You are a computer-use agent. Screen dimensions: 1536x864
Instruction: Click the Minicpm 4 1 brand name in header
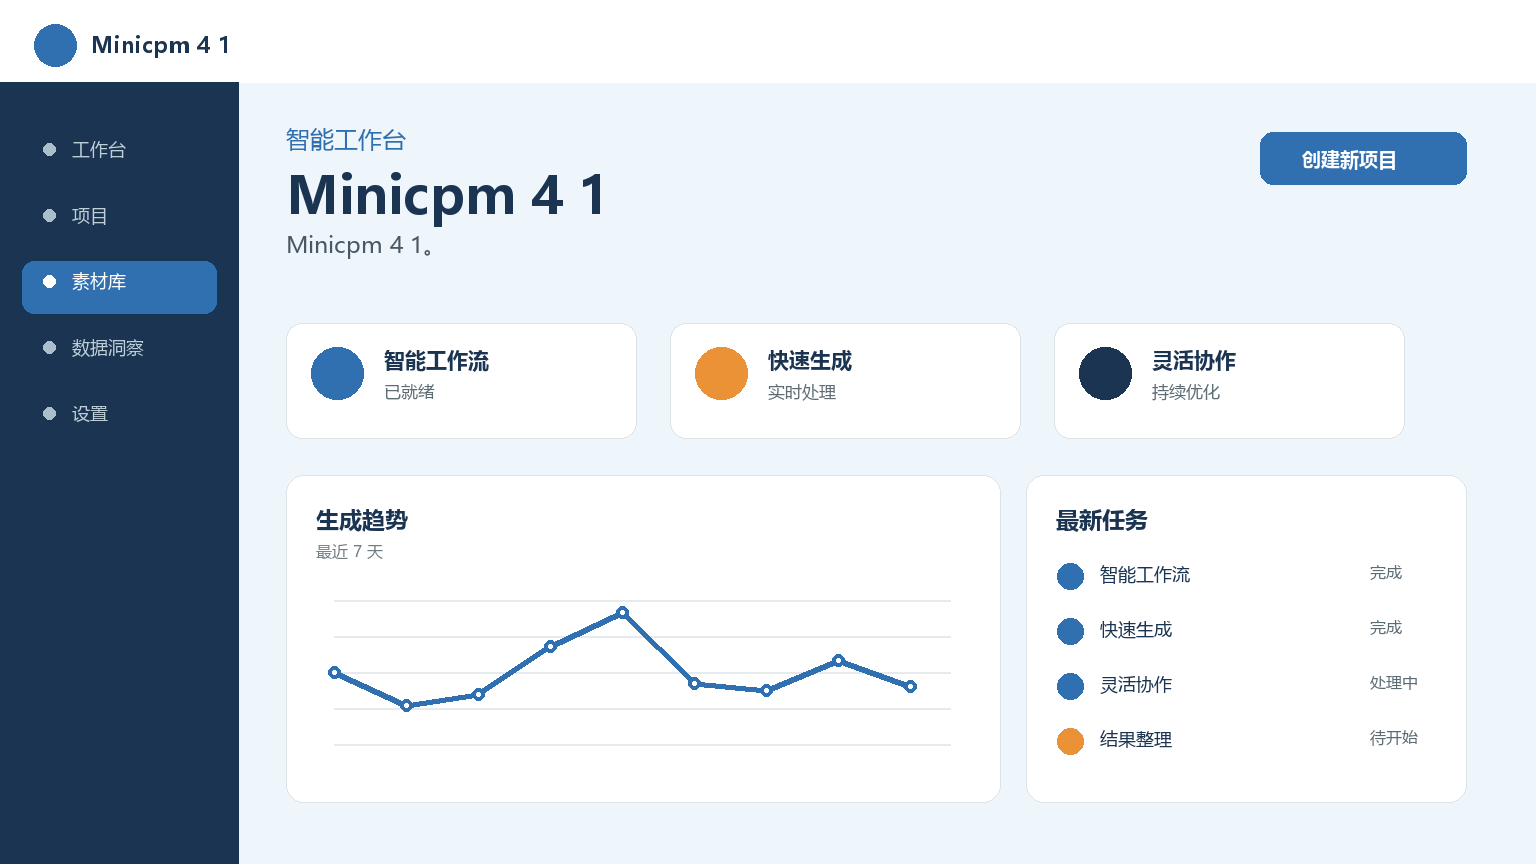(161, 45)
